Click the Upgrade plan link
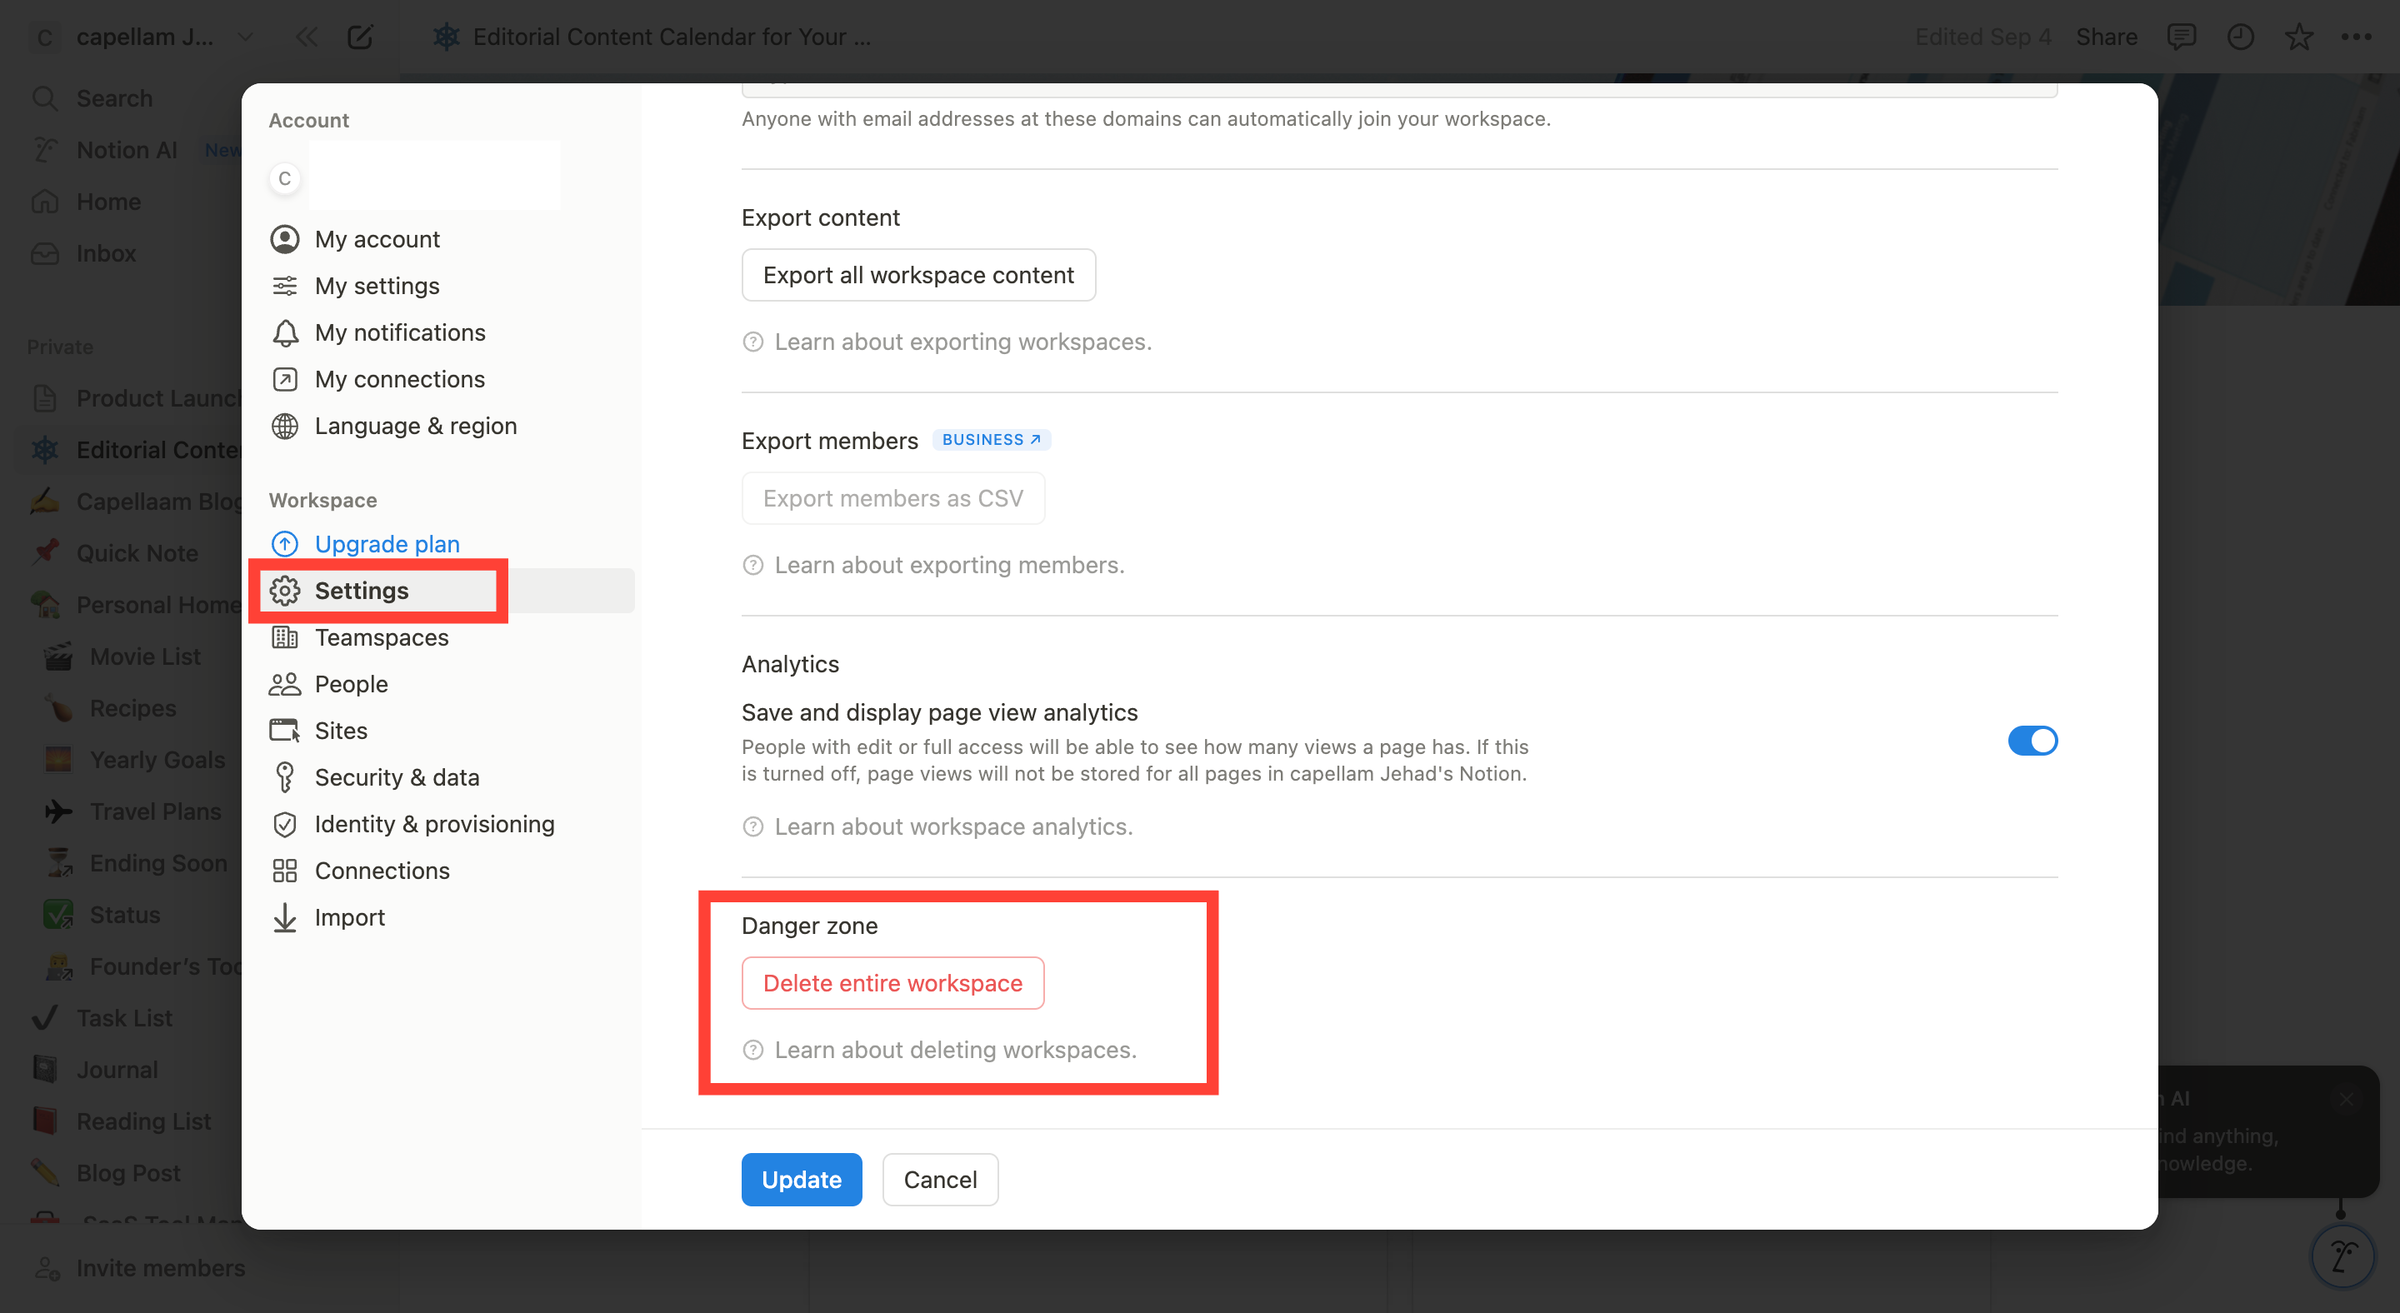Image resolution: width=2400 pixels, height=1313 pixels. (x=387, y=544)
